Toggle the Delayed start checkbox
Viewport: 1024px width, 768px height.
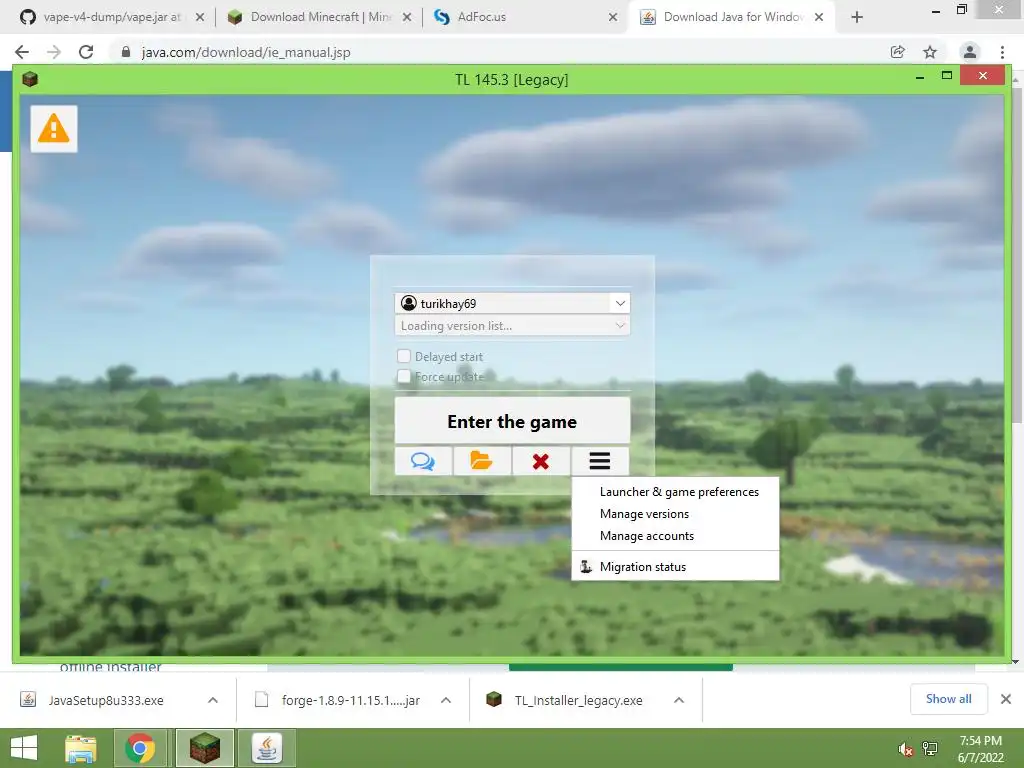404,356
